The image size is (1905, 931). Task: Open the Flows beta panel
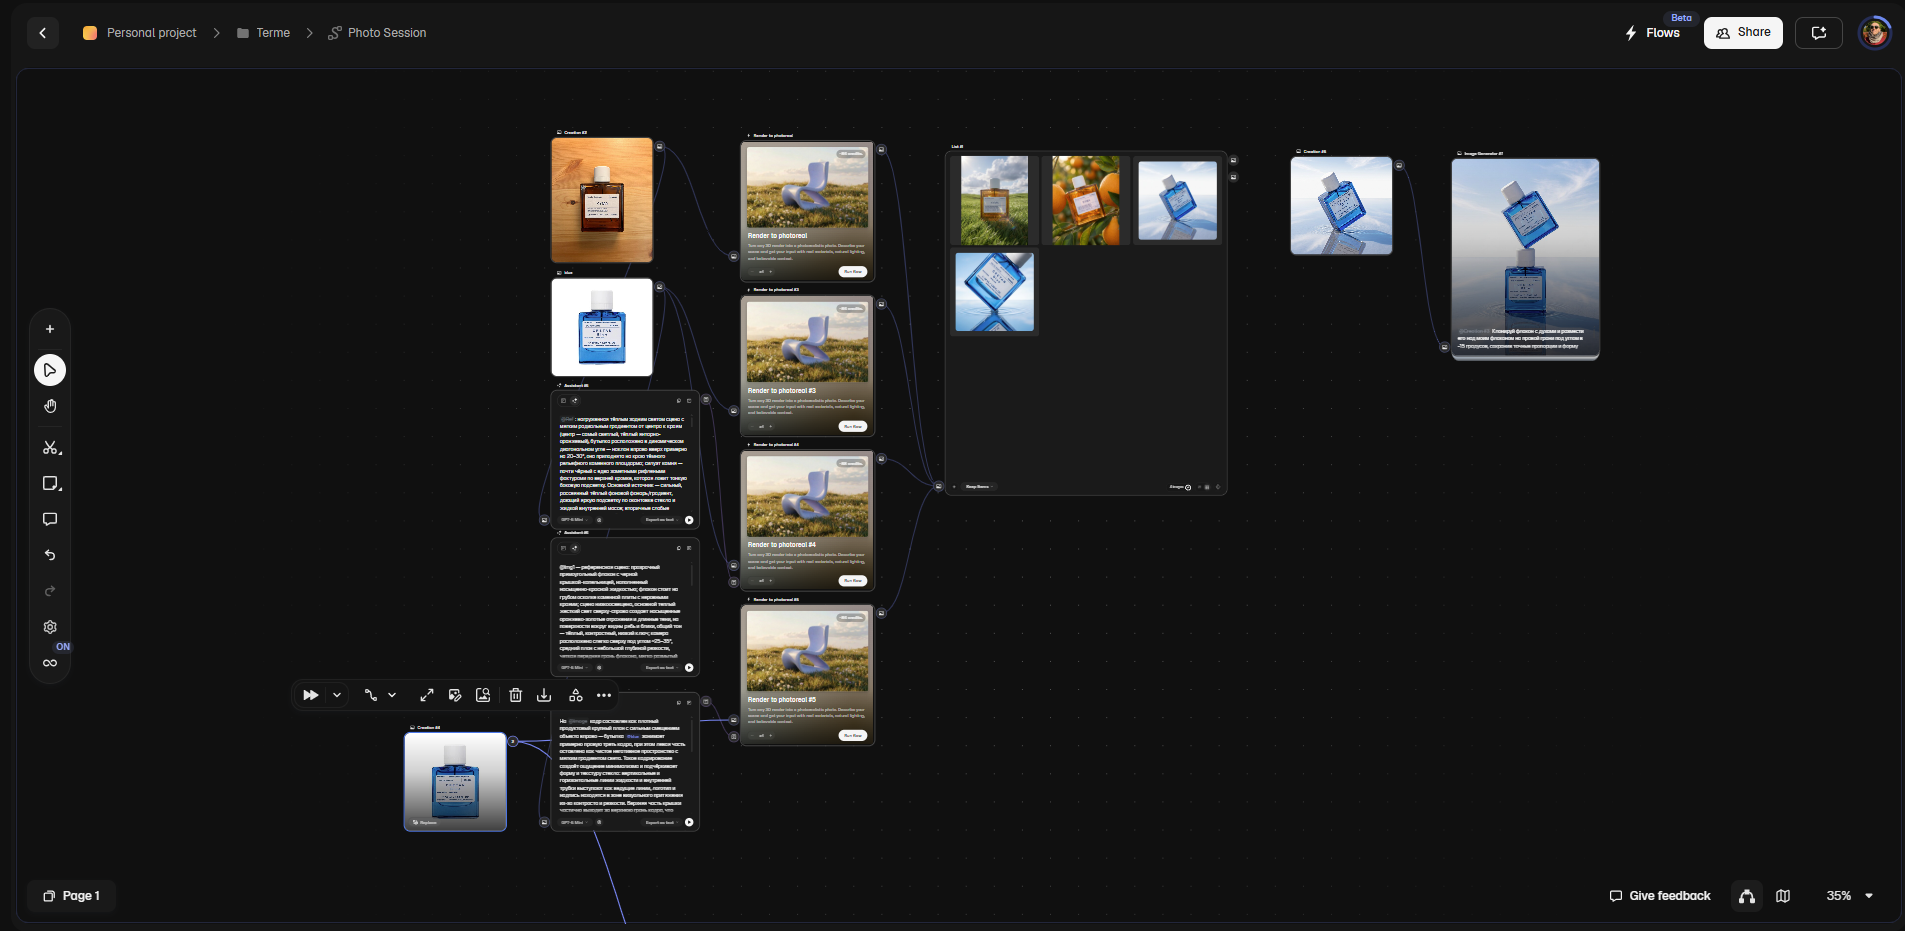click(1653, 33)
